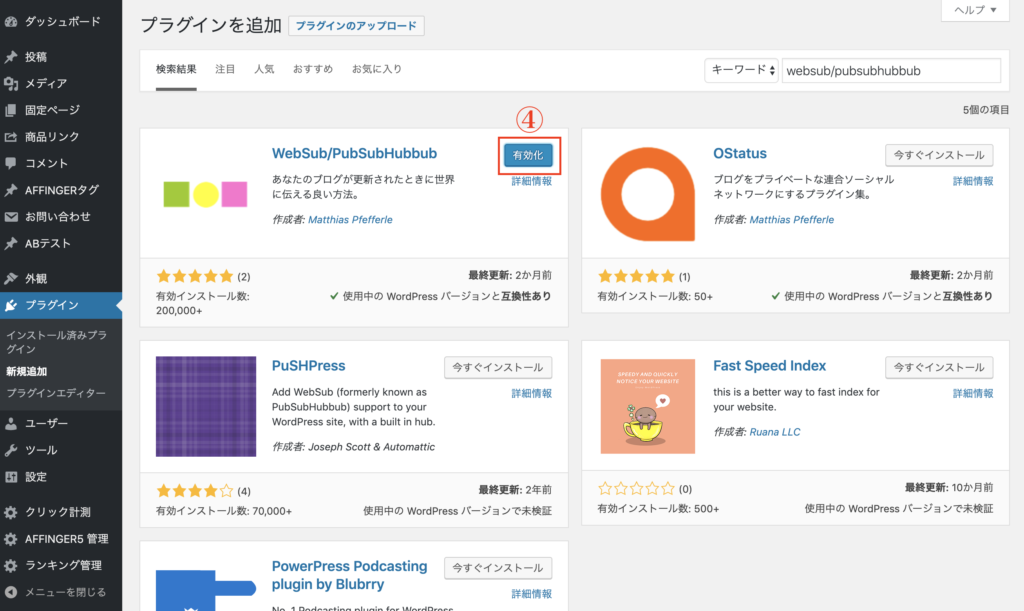This screenshot has width=1024, height=611.
Task: Click プラグインのアップロード button
Action: (356, 26)
